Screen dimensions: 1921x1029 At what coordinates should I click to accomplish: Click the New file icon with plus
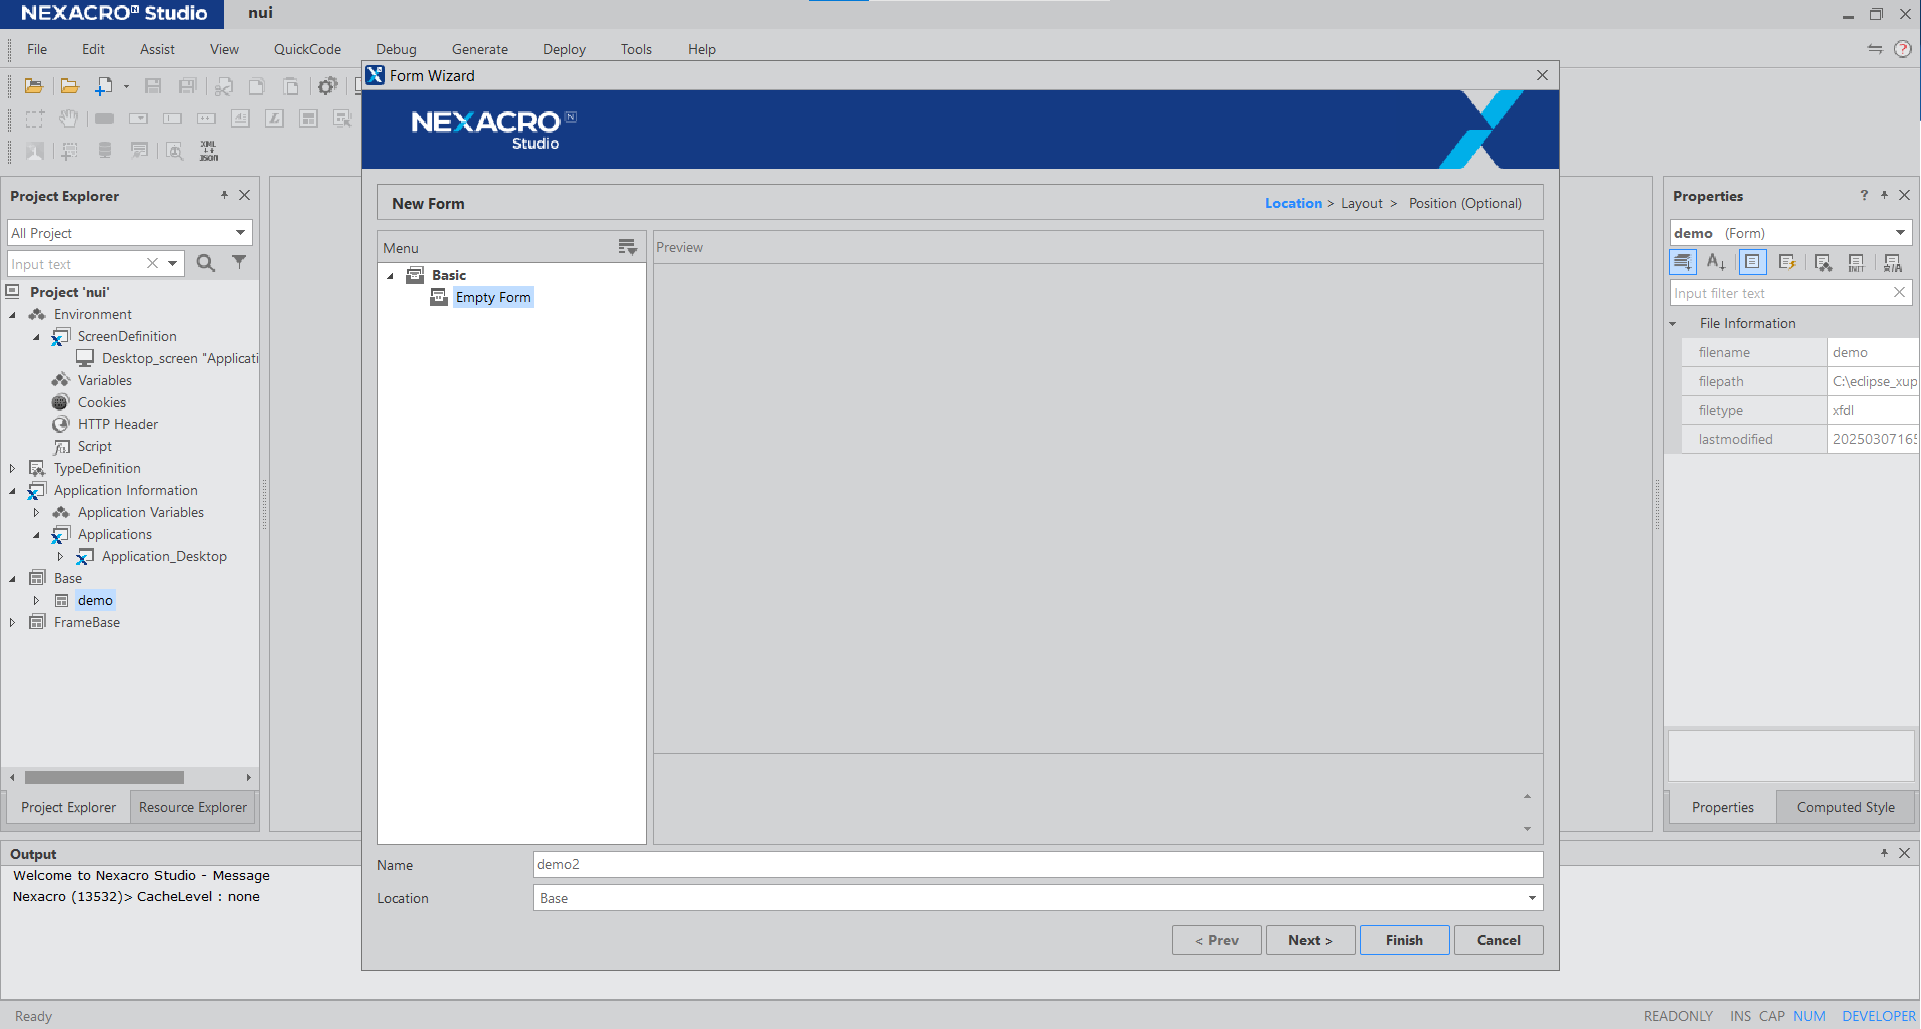103,86
